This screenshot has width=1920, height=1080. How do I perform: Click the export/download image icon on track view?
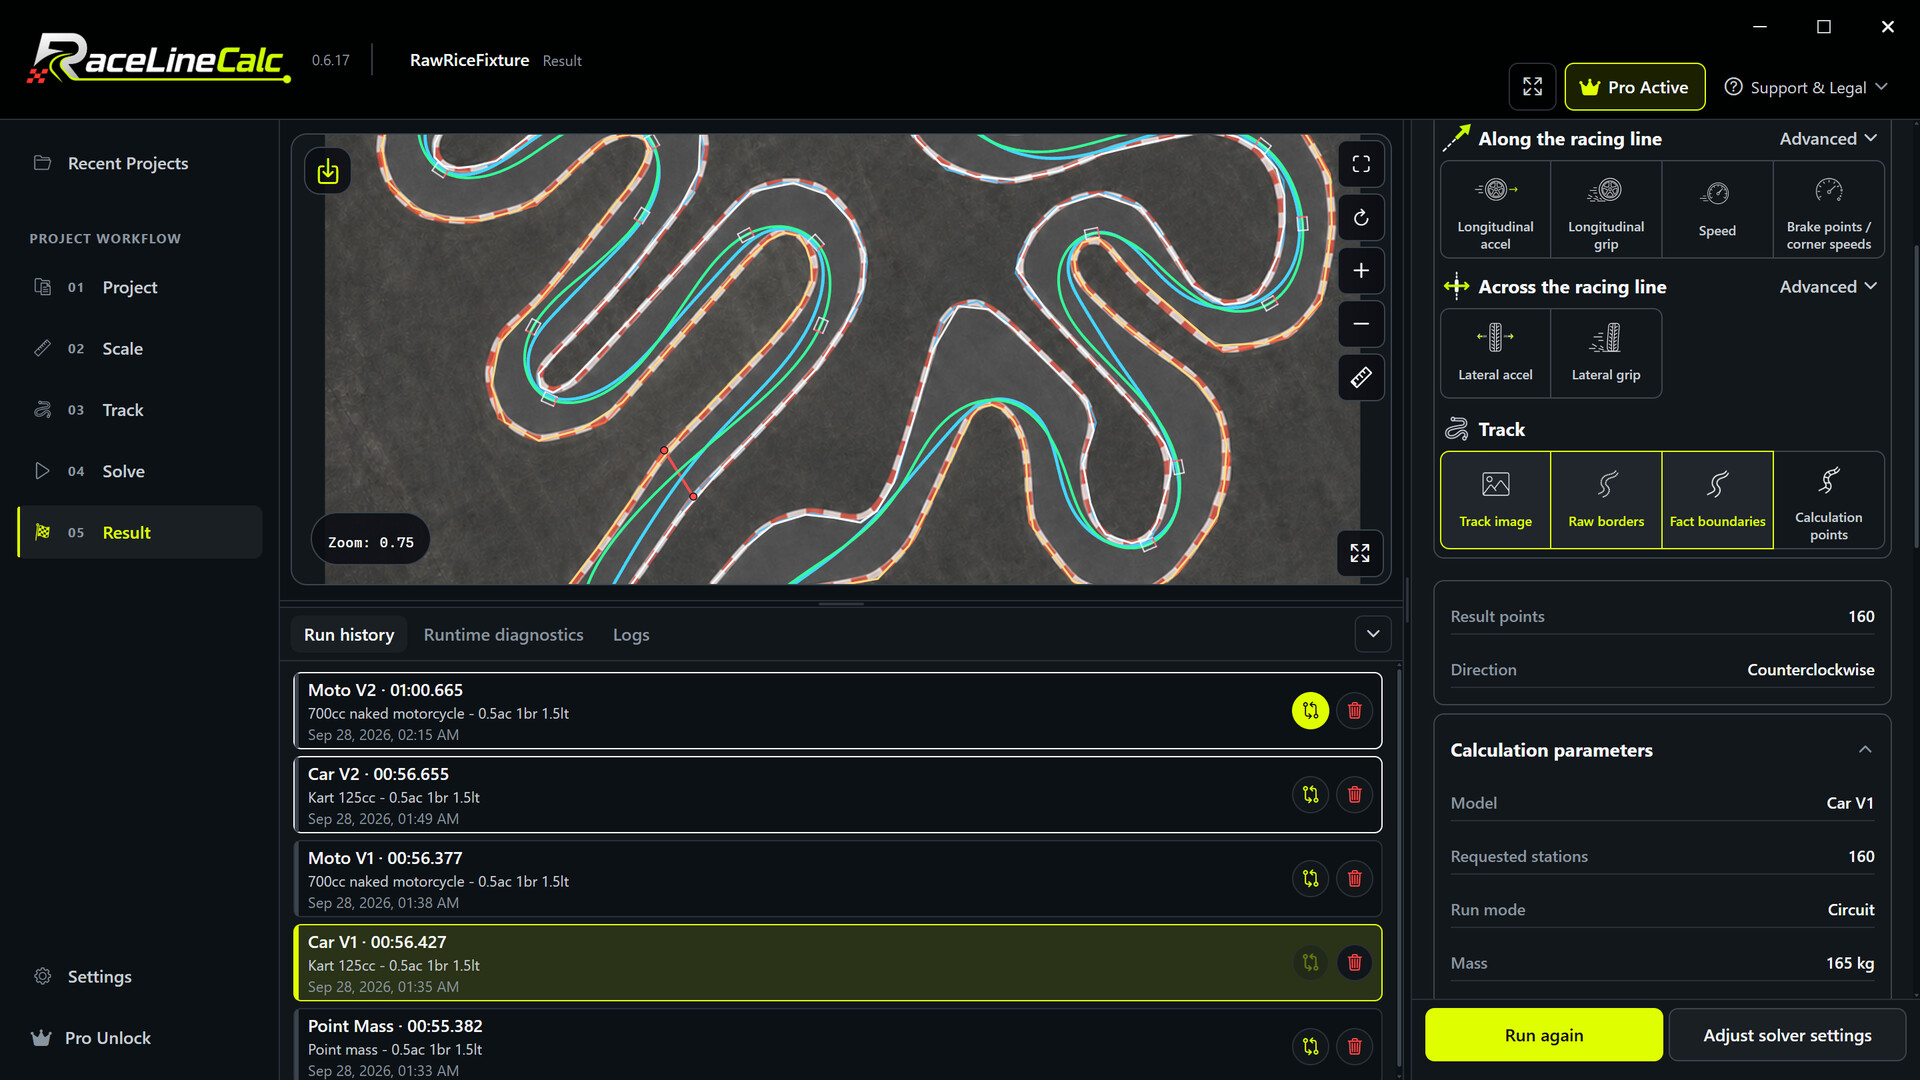tap(328, 172)
